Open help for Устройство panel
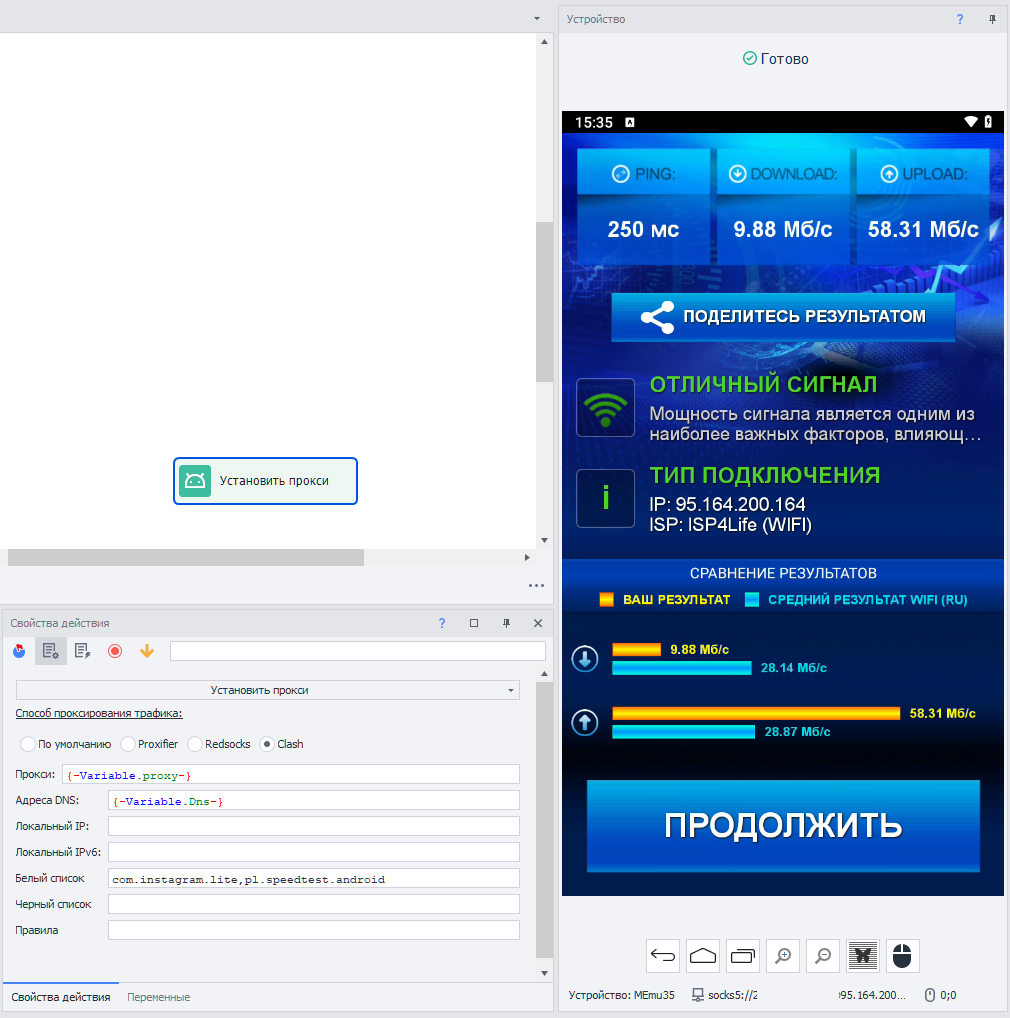1010x1018 pixels. pos(960,19)
